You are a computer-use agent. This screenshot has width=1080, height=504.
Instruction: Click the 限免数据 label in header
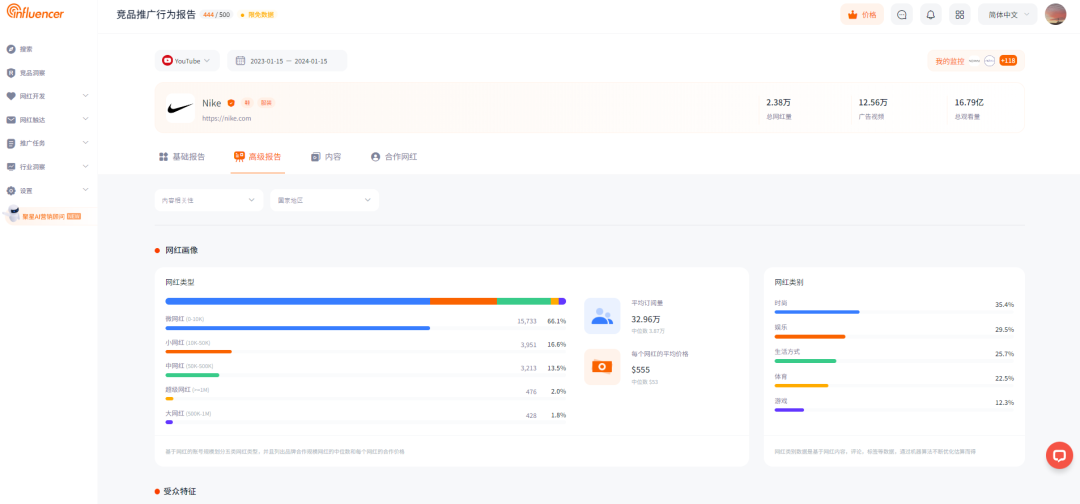(x=257, y=14)
